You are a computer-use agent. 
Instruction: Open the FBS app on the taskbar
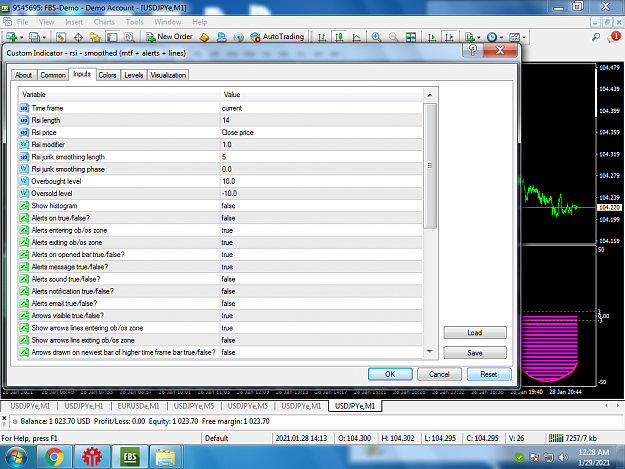[x=130, y=457]
